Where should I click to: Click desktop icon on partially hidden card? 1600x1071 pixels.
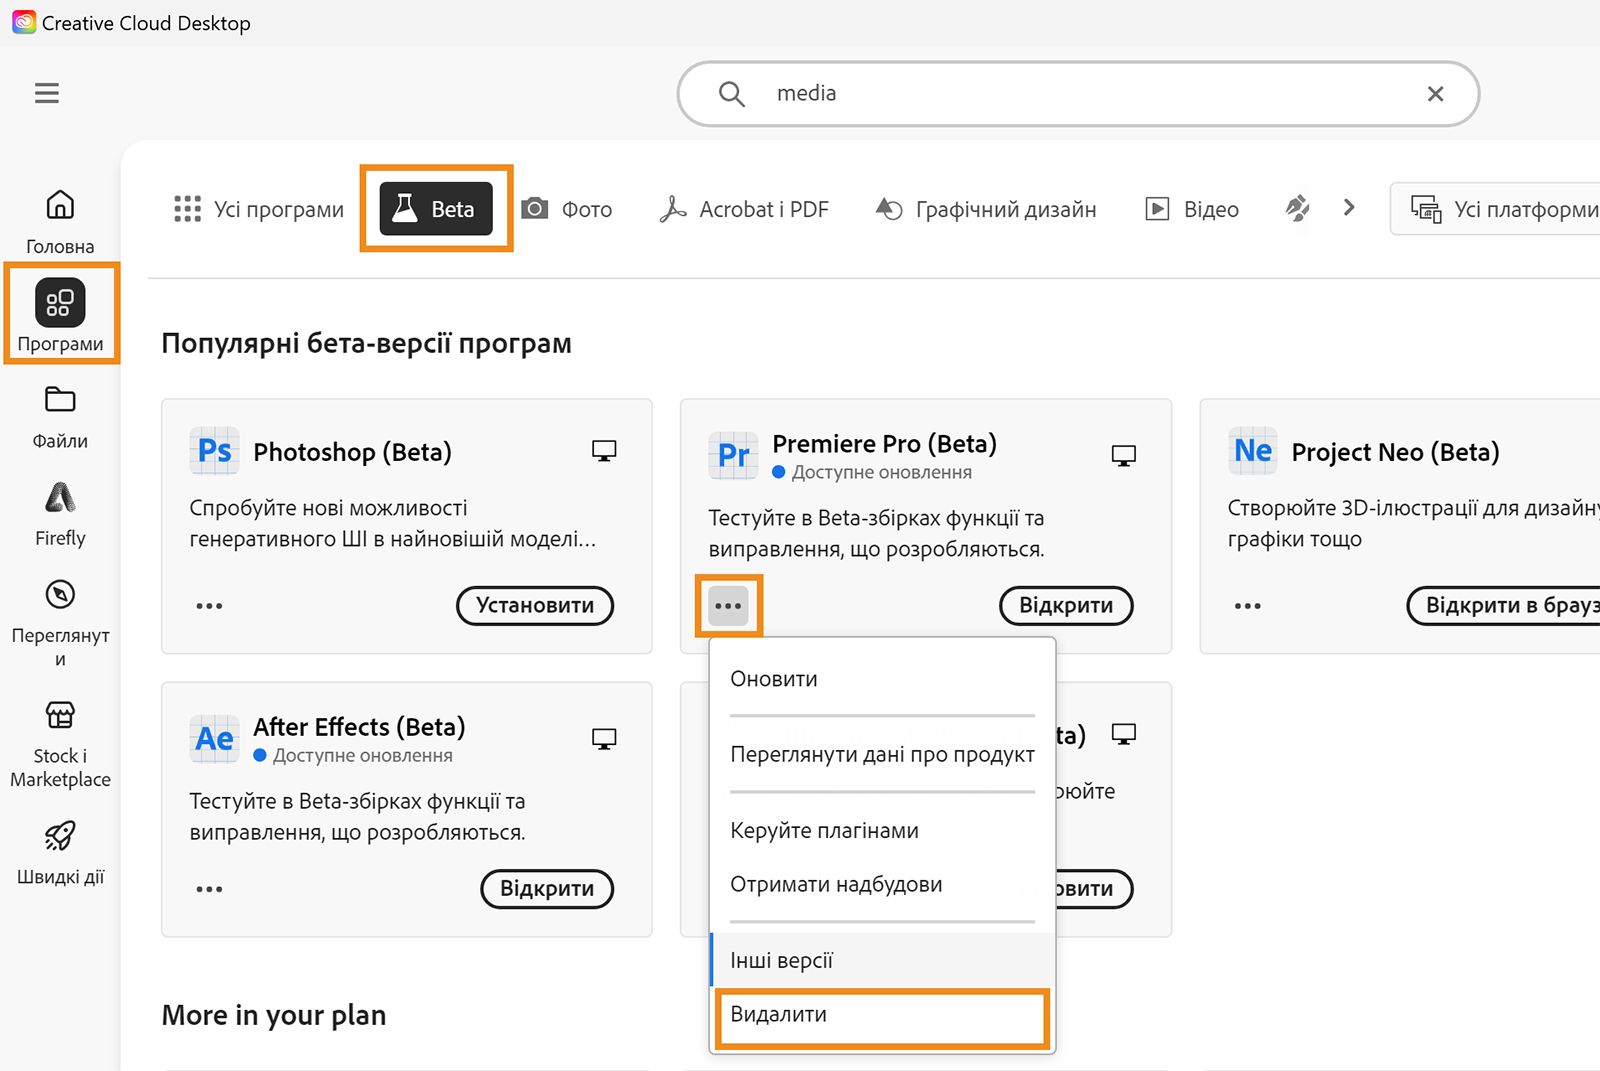pyautogui.click(x=1124, y=735)
